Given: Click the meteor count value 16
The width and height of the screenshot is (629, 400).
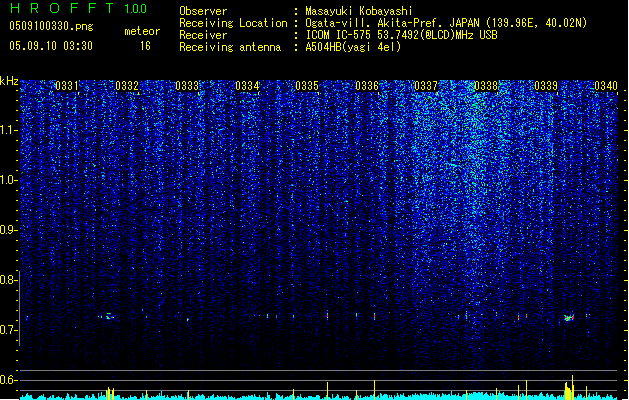Looking at the screenshot, I should 145,46.
